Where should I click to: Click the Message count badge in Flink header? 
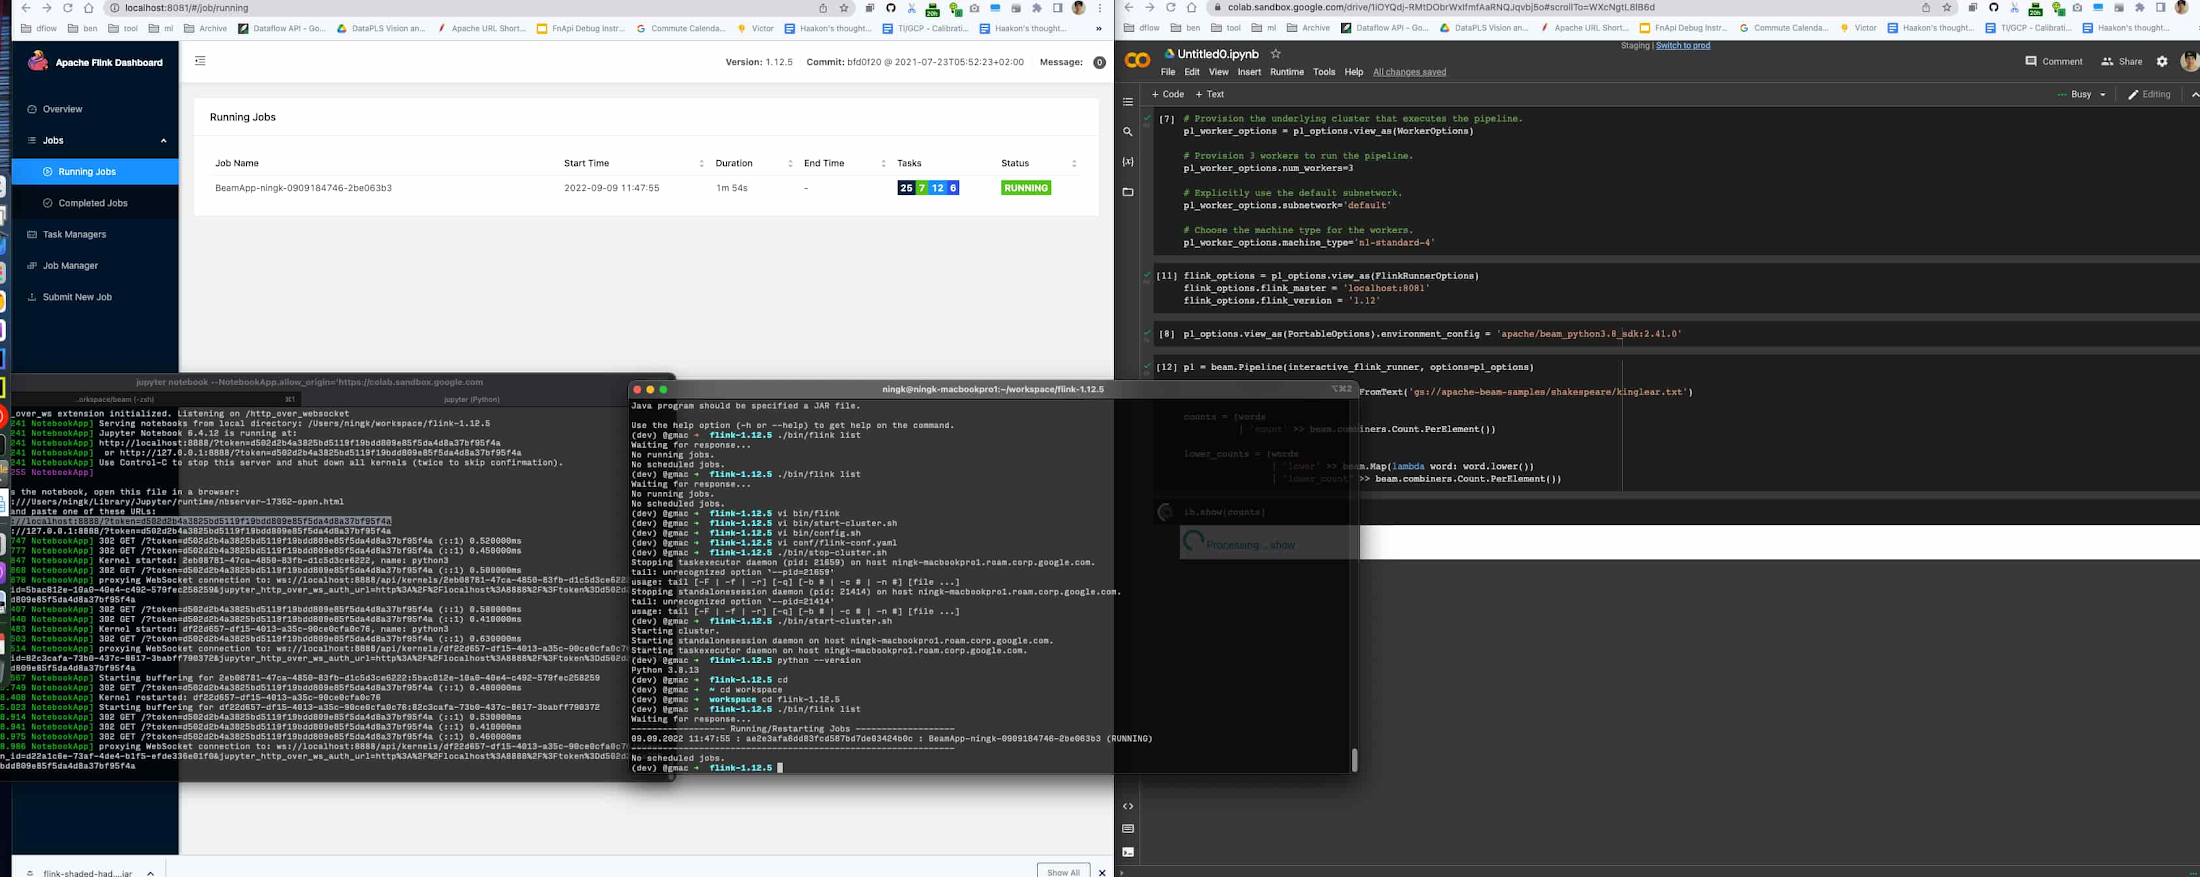pos(1099,62)
